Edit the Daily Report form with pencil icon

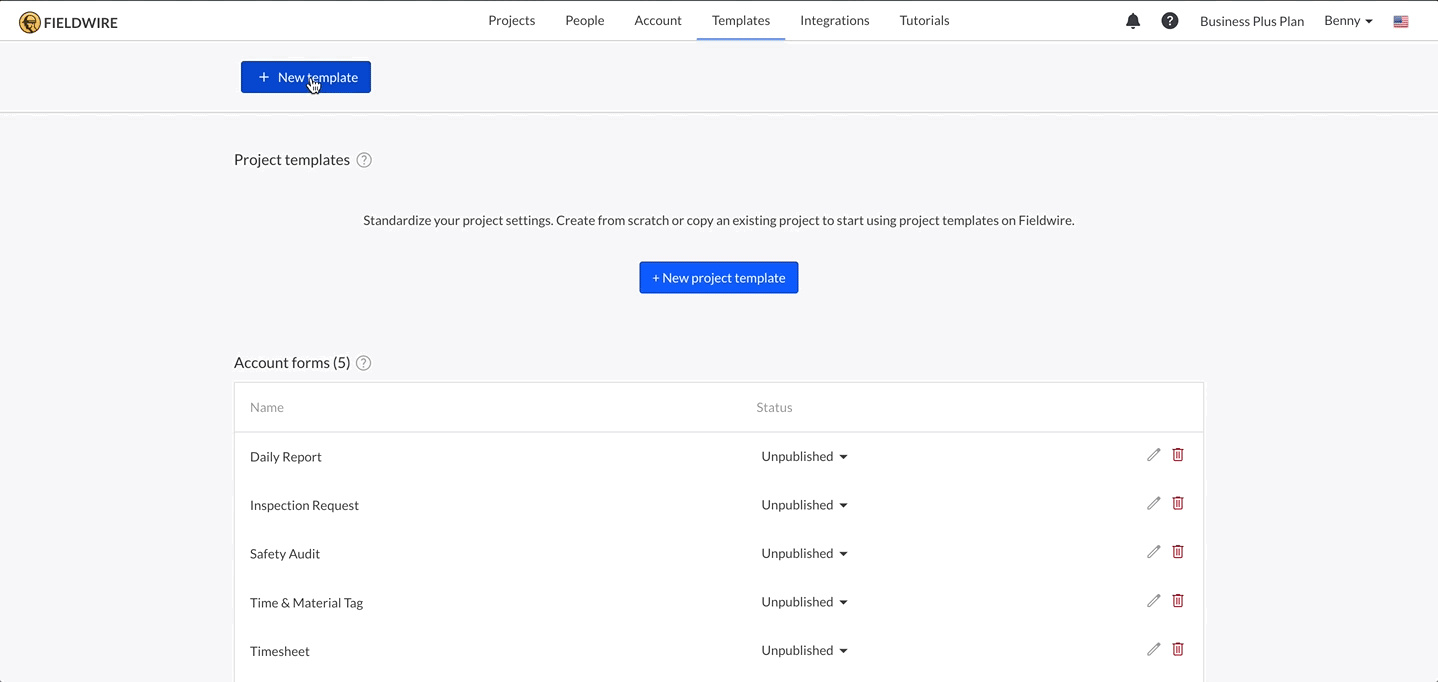coord(1153,454)
